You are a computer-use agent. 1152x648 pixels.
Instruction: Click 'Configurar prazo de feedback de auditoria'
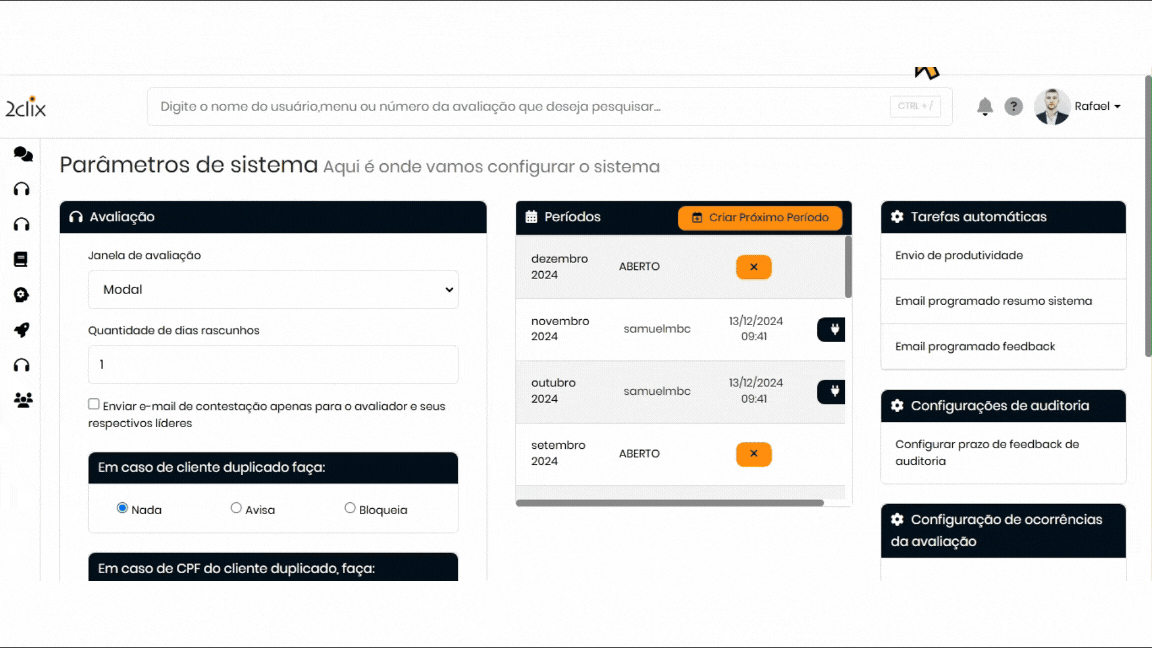point(986,453)
